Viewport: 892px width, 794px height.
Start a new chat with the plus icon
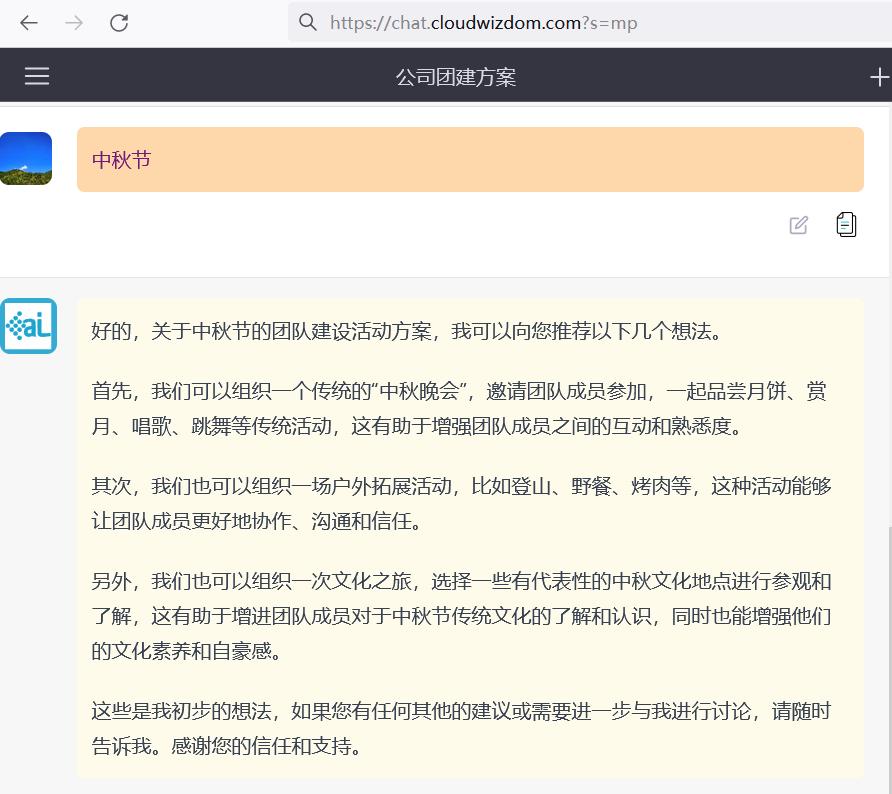(879, 75)
